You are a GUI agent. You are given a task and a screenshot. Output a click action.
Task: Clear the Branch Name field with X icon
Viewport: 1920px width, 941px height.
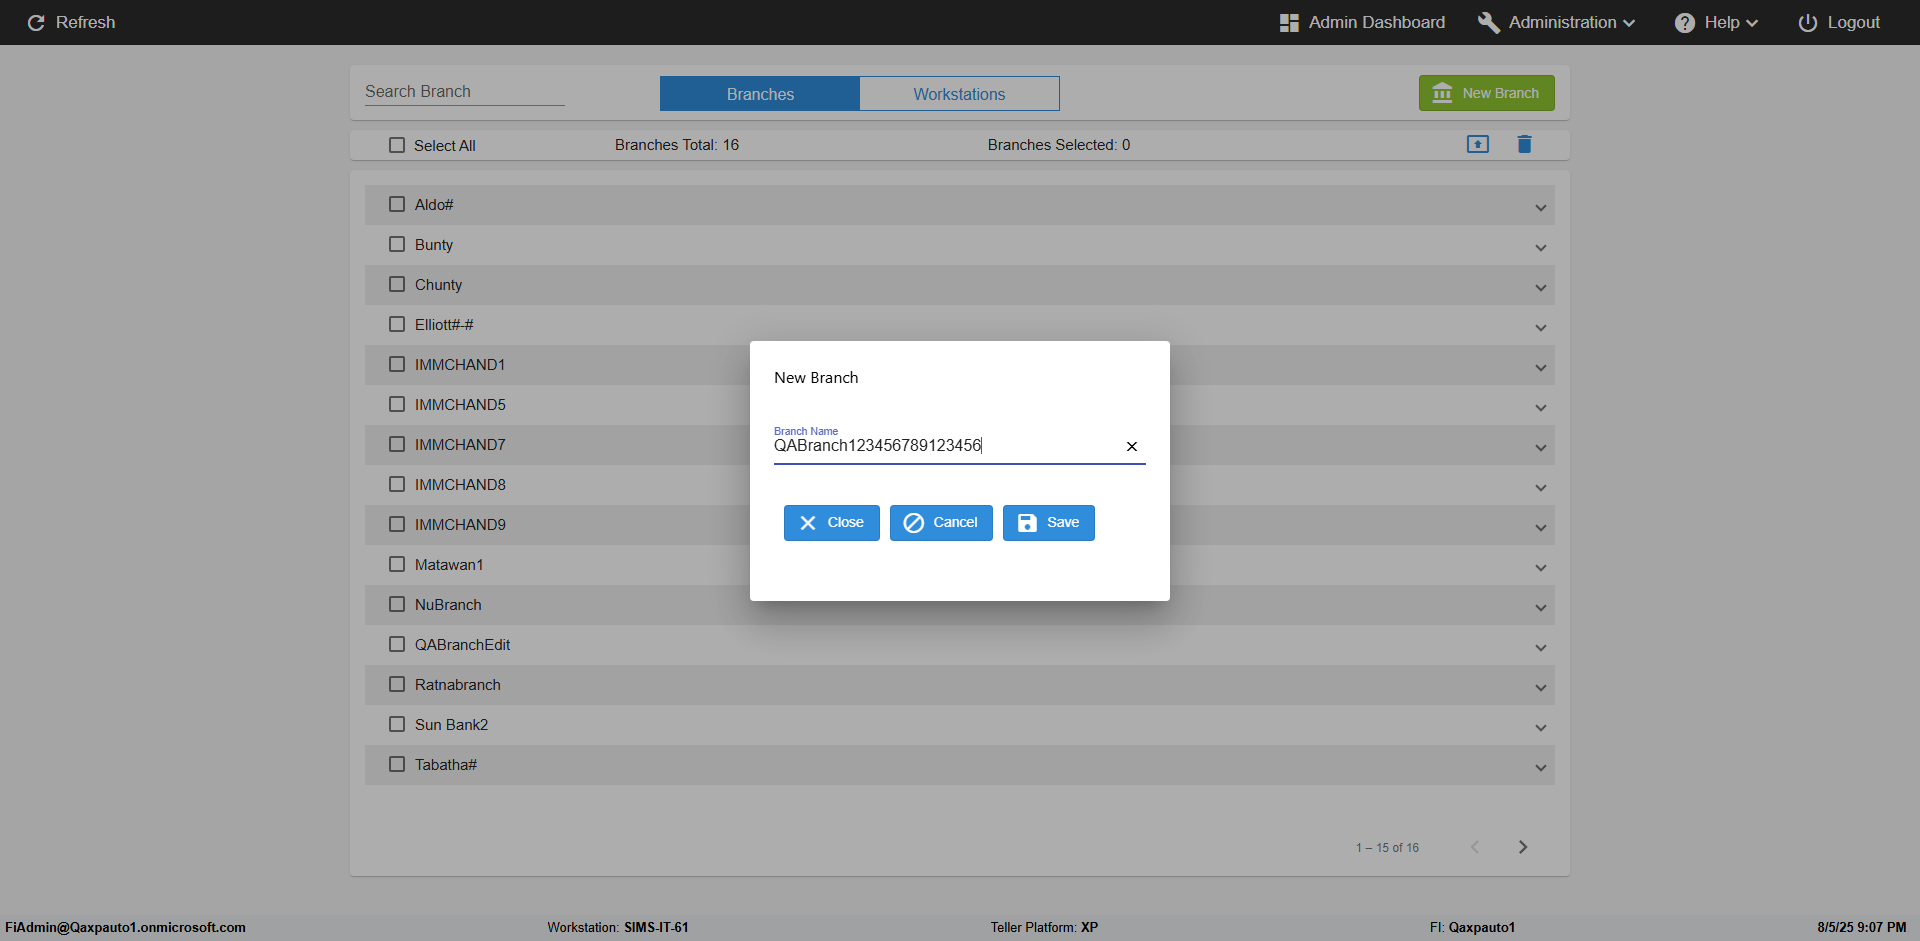[x=1132, y=446]
